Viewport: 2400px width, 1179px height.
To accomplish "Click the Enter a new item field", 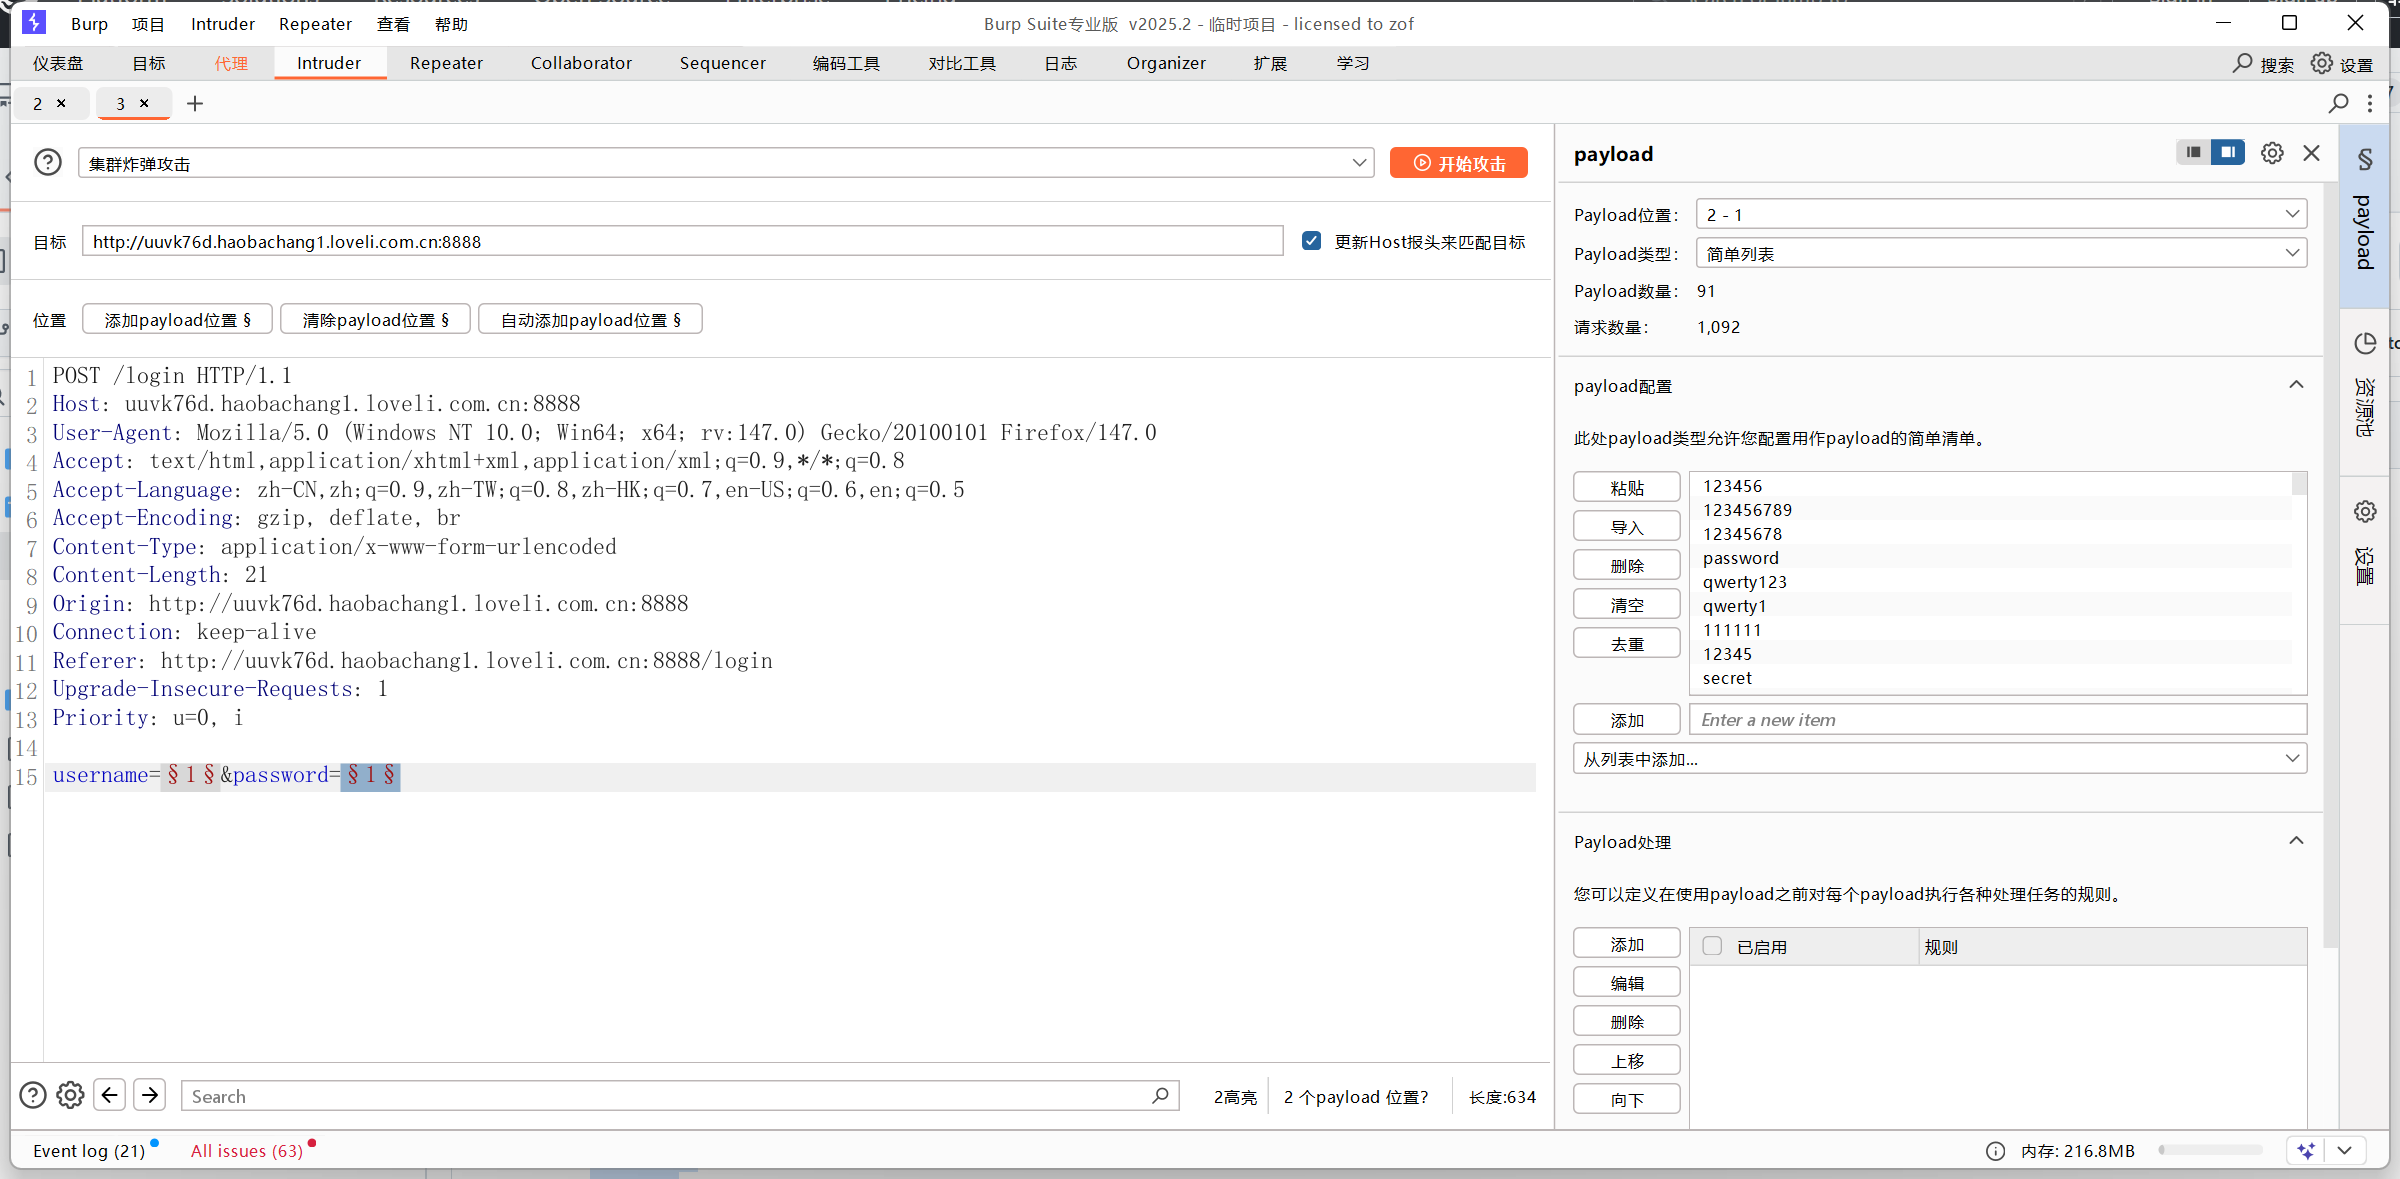I will point(1997,719).
